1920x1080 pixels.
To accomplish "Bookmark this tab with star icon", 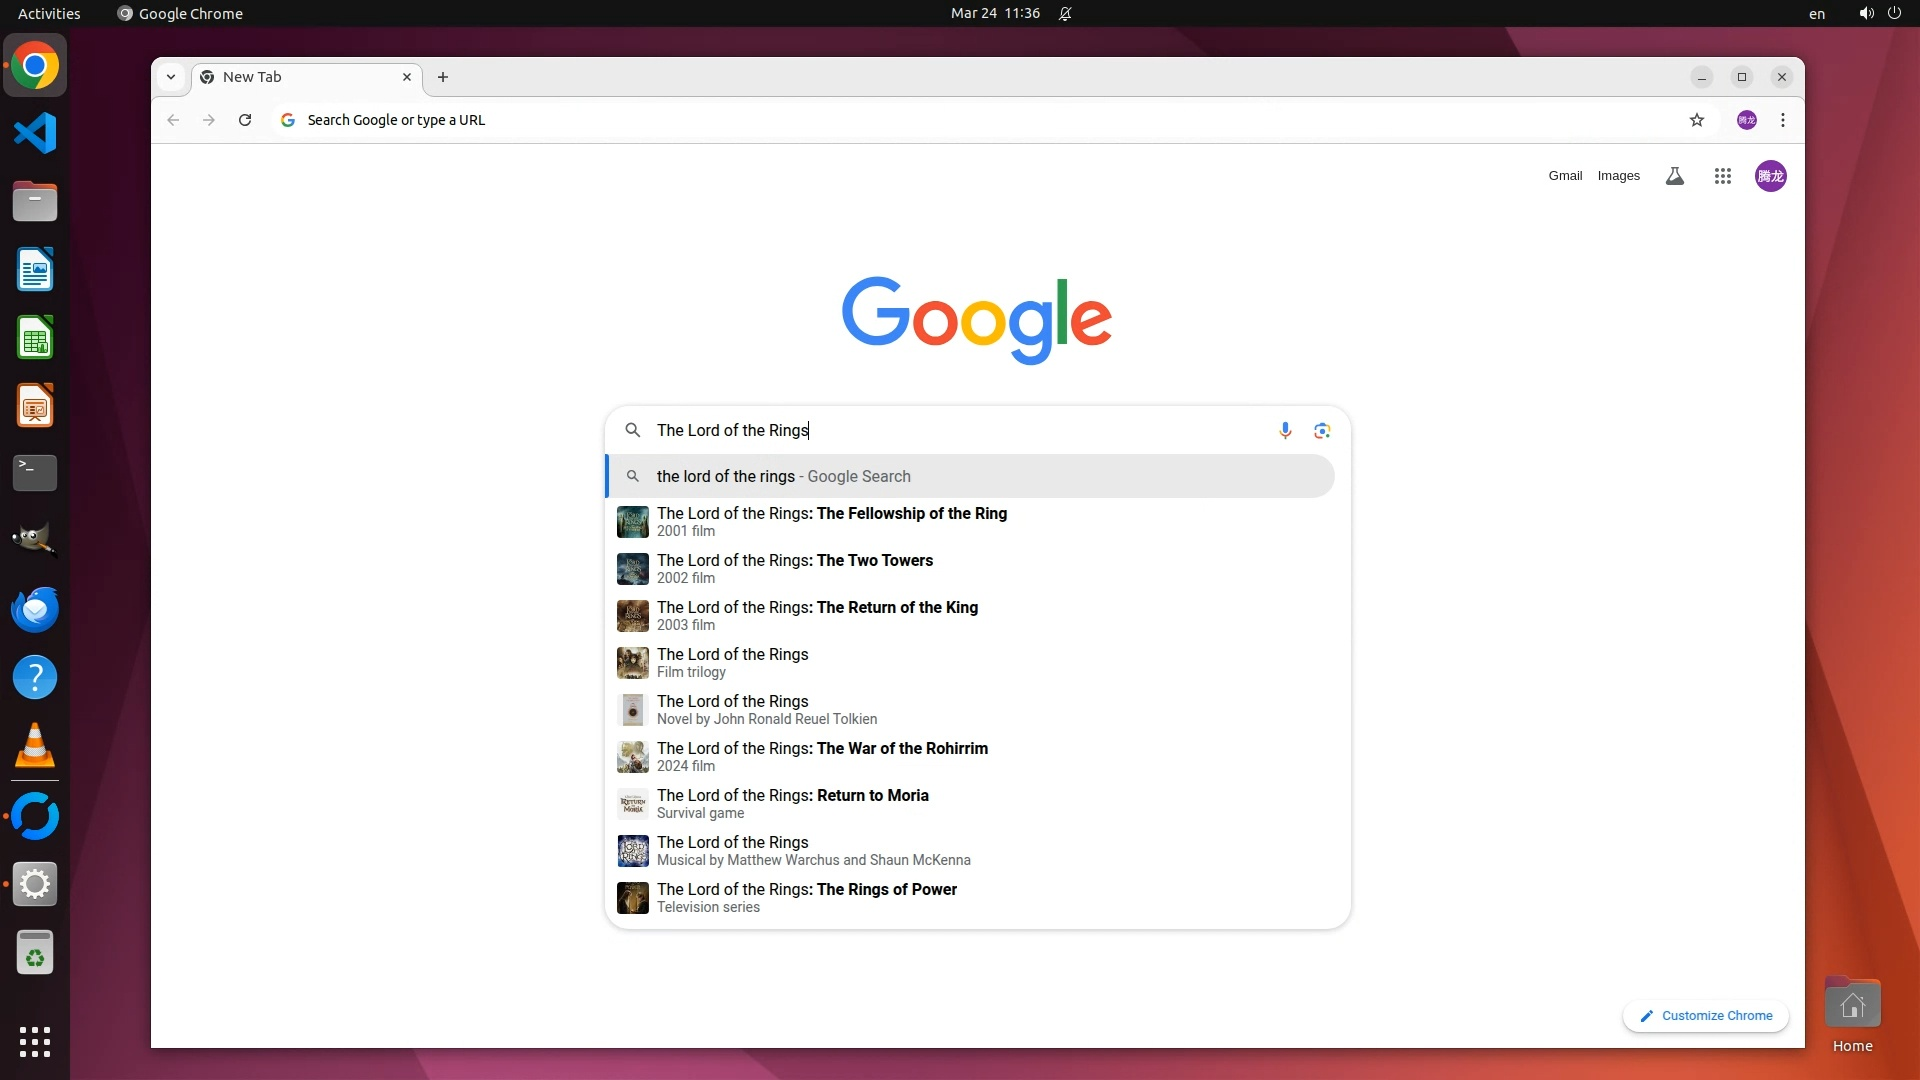I will 1697,120.
